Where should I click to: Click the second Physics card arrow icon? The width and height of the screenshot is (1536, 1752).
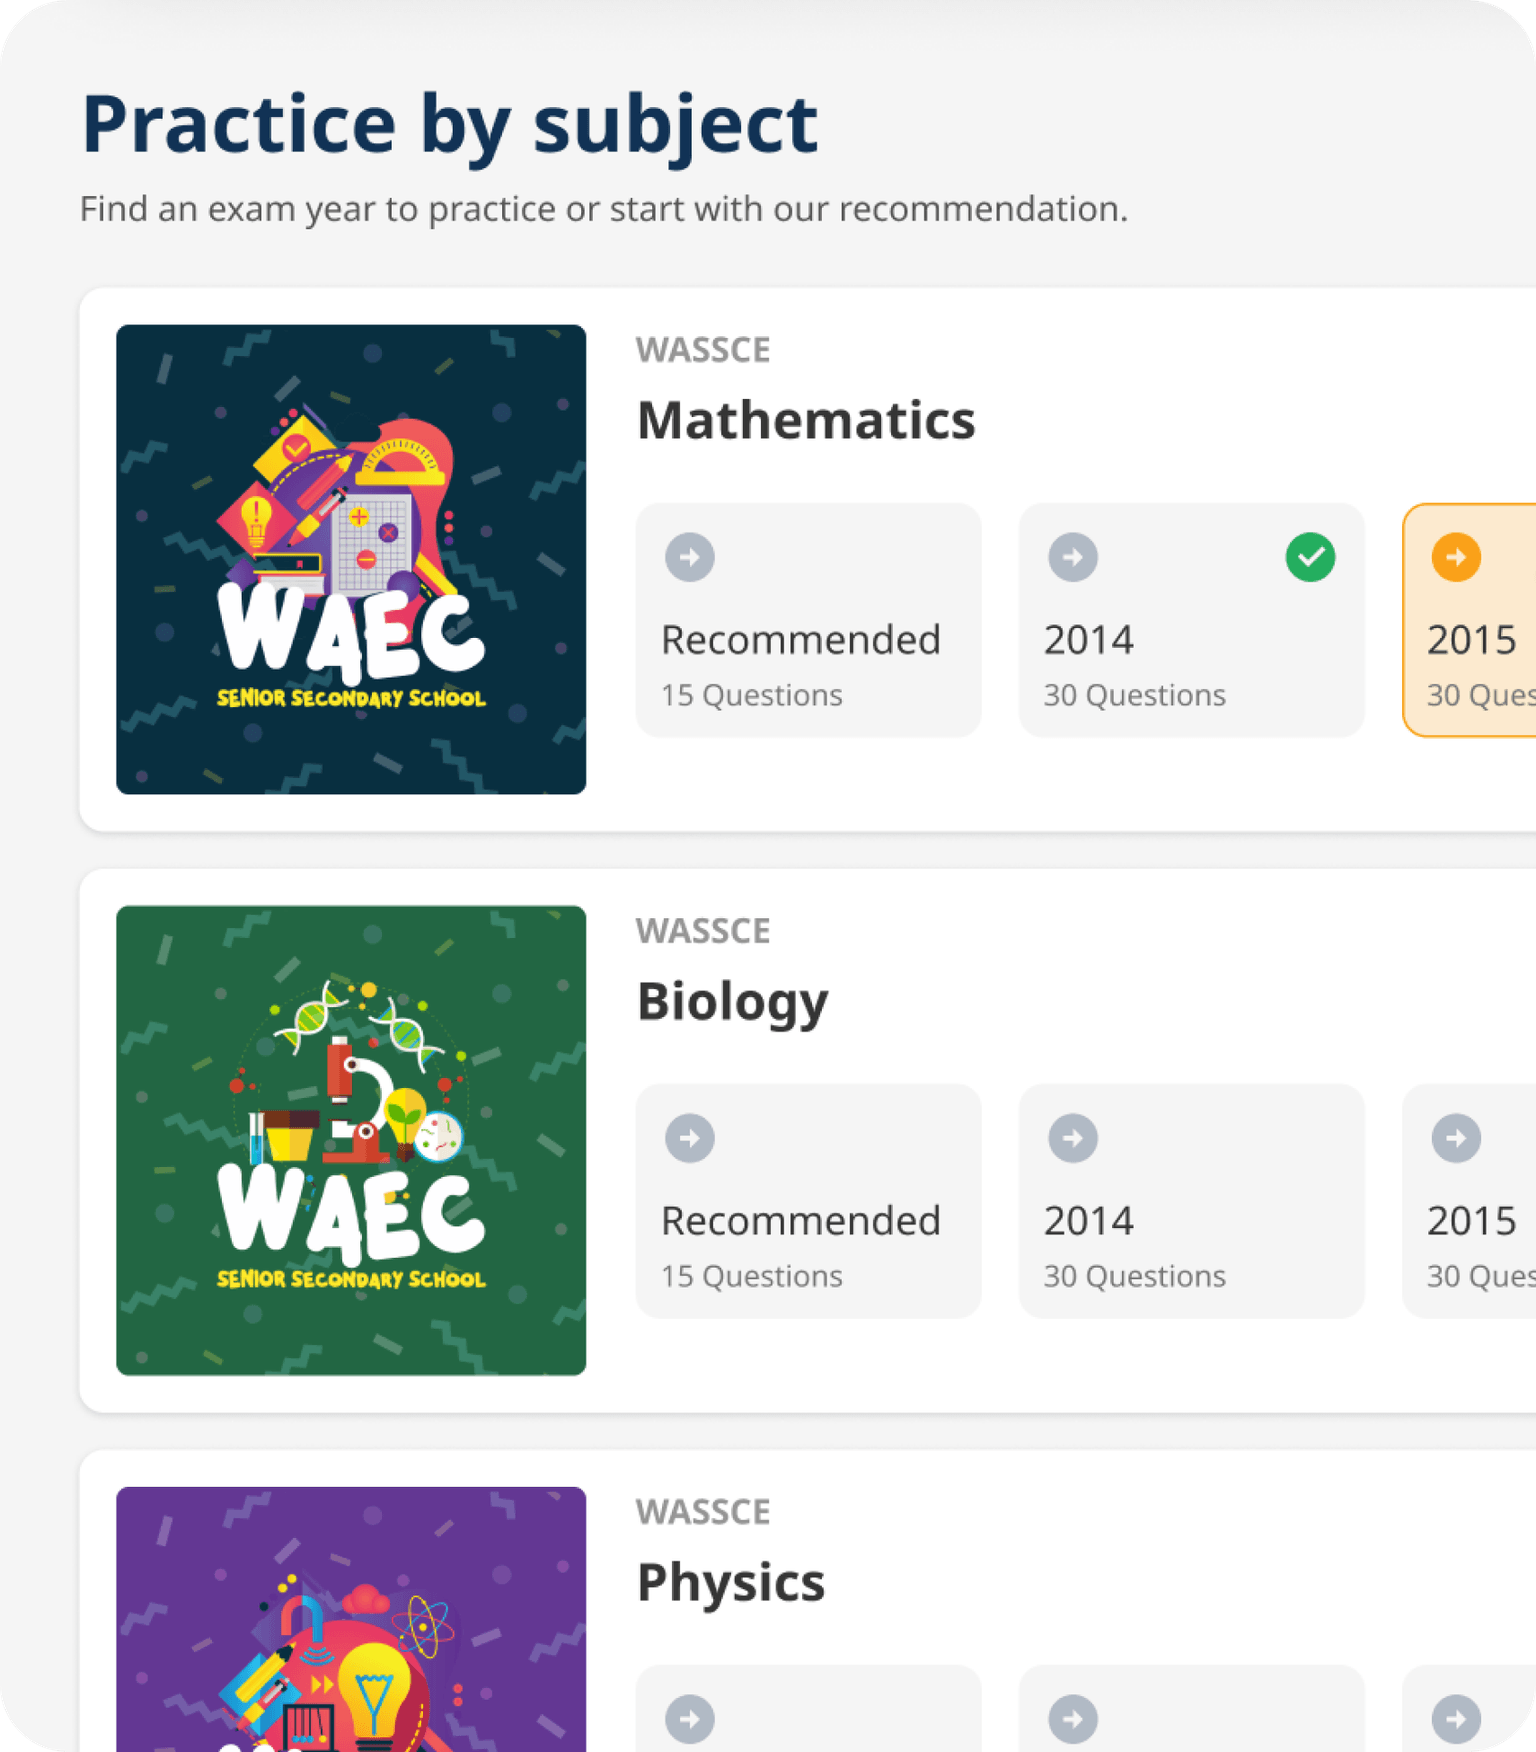(x=1073, y=1719)
